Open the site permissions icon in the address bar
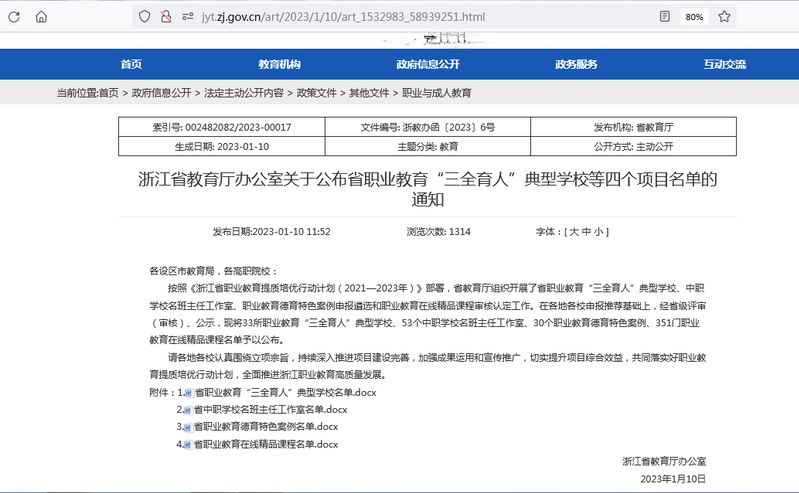This screenshot has height=493, width=799. 186,17
